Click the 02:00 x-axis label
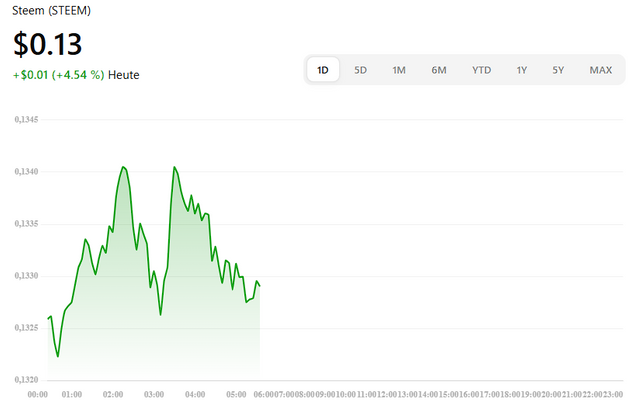Screen dimensions: 640x400 [x=113, y=394]
